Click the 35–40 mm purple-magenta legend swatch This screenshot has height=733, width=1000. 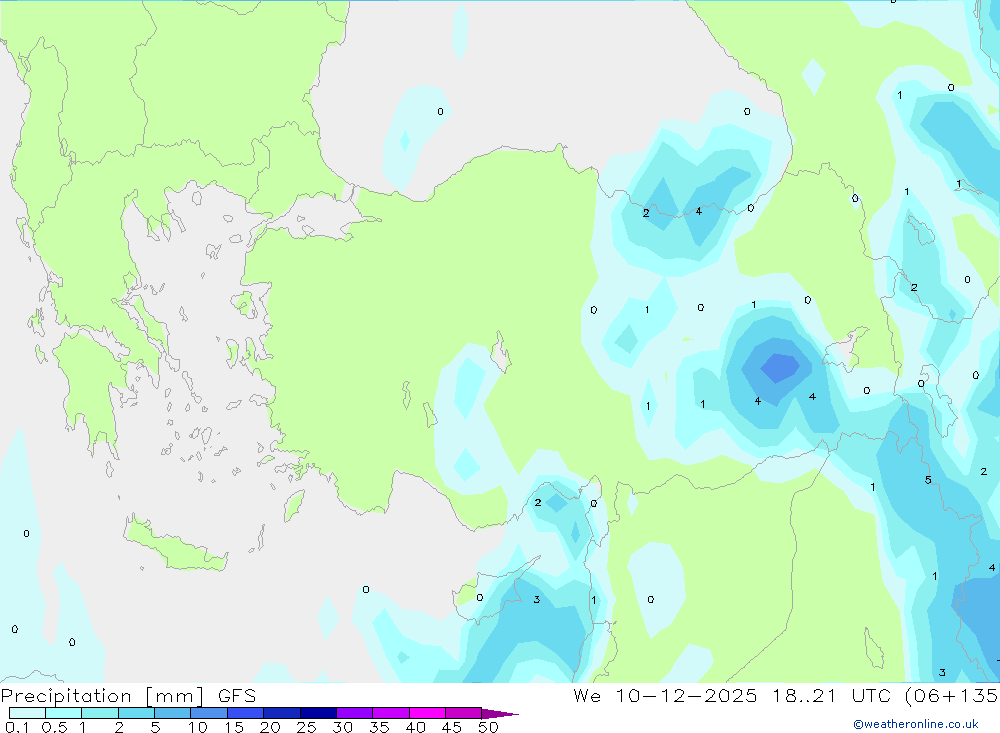pyautogui.click(x=391, y=713)
